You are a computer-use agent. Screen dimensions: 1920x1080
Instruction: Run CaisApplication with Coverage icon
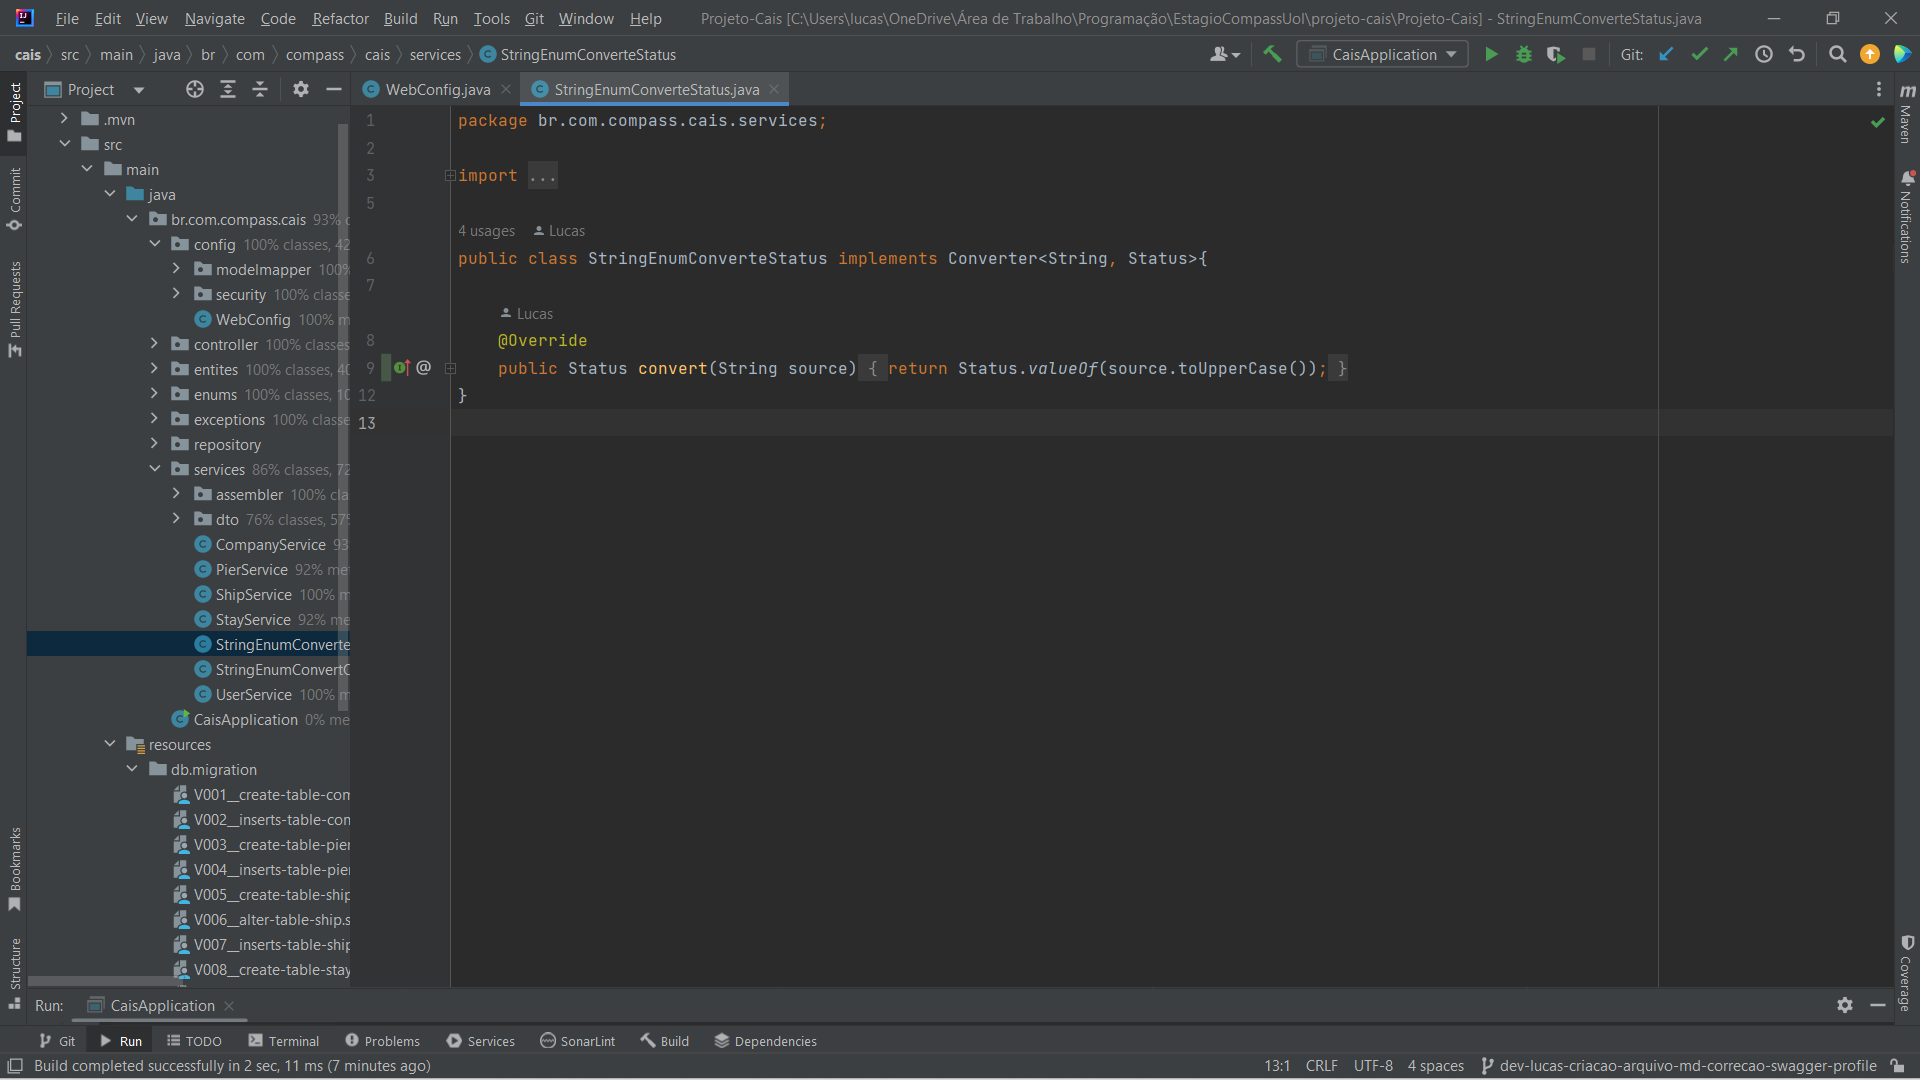point(1556,54)
